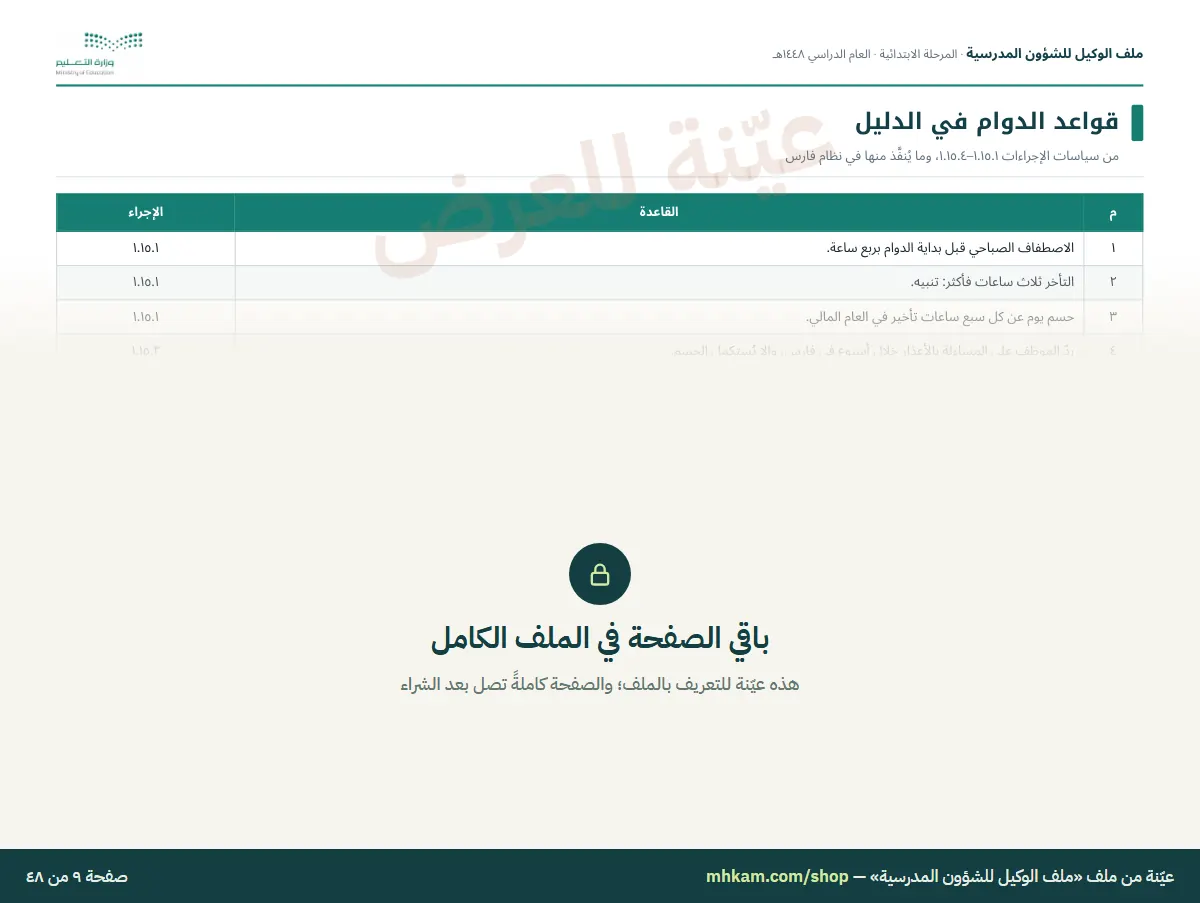Click the header title ملف الوكيل للشؤون المدرسية
Image resolution: width=1200 pixels, height=903 pixels.
click(x=1054, y=54)
